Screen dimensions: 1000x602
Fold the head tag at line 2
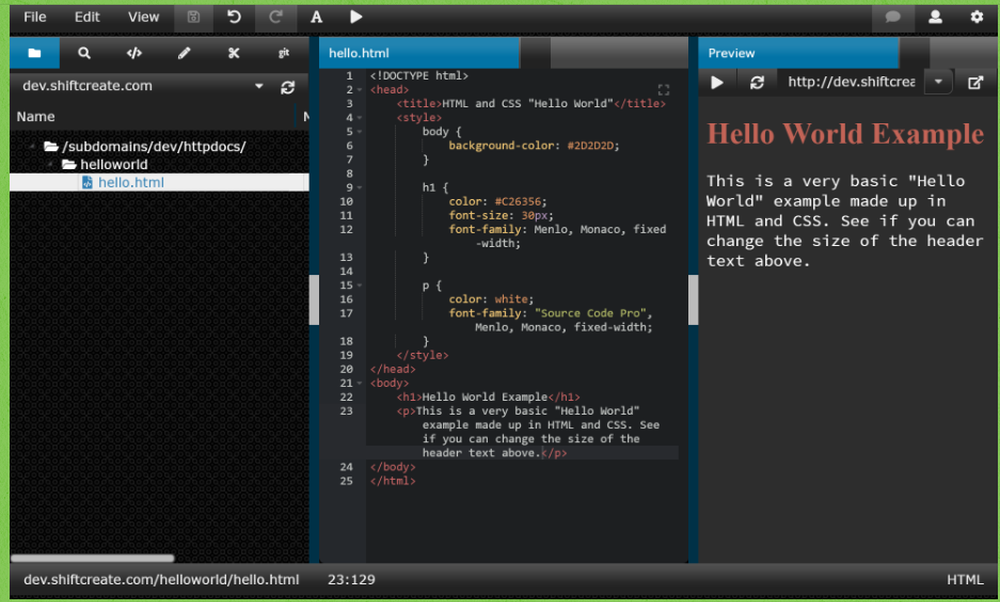coord(360,90)
